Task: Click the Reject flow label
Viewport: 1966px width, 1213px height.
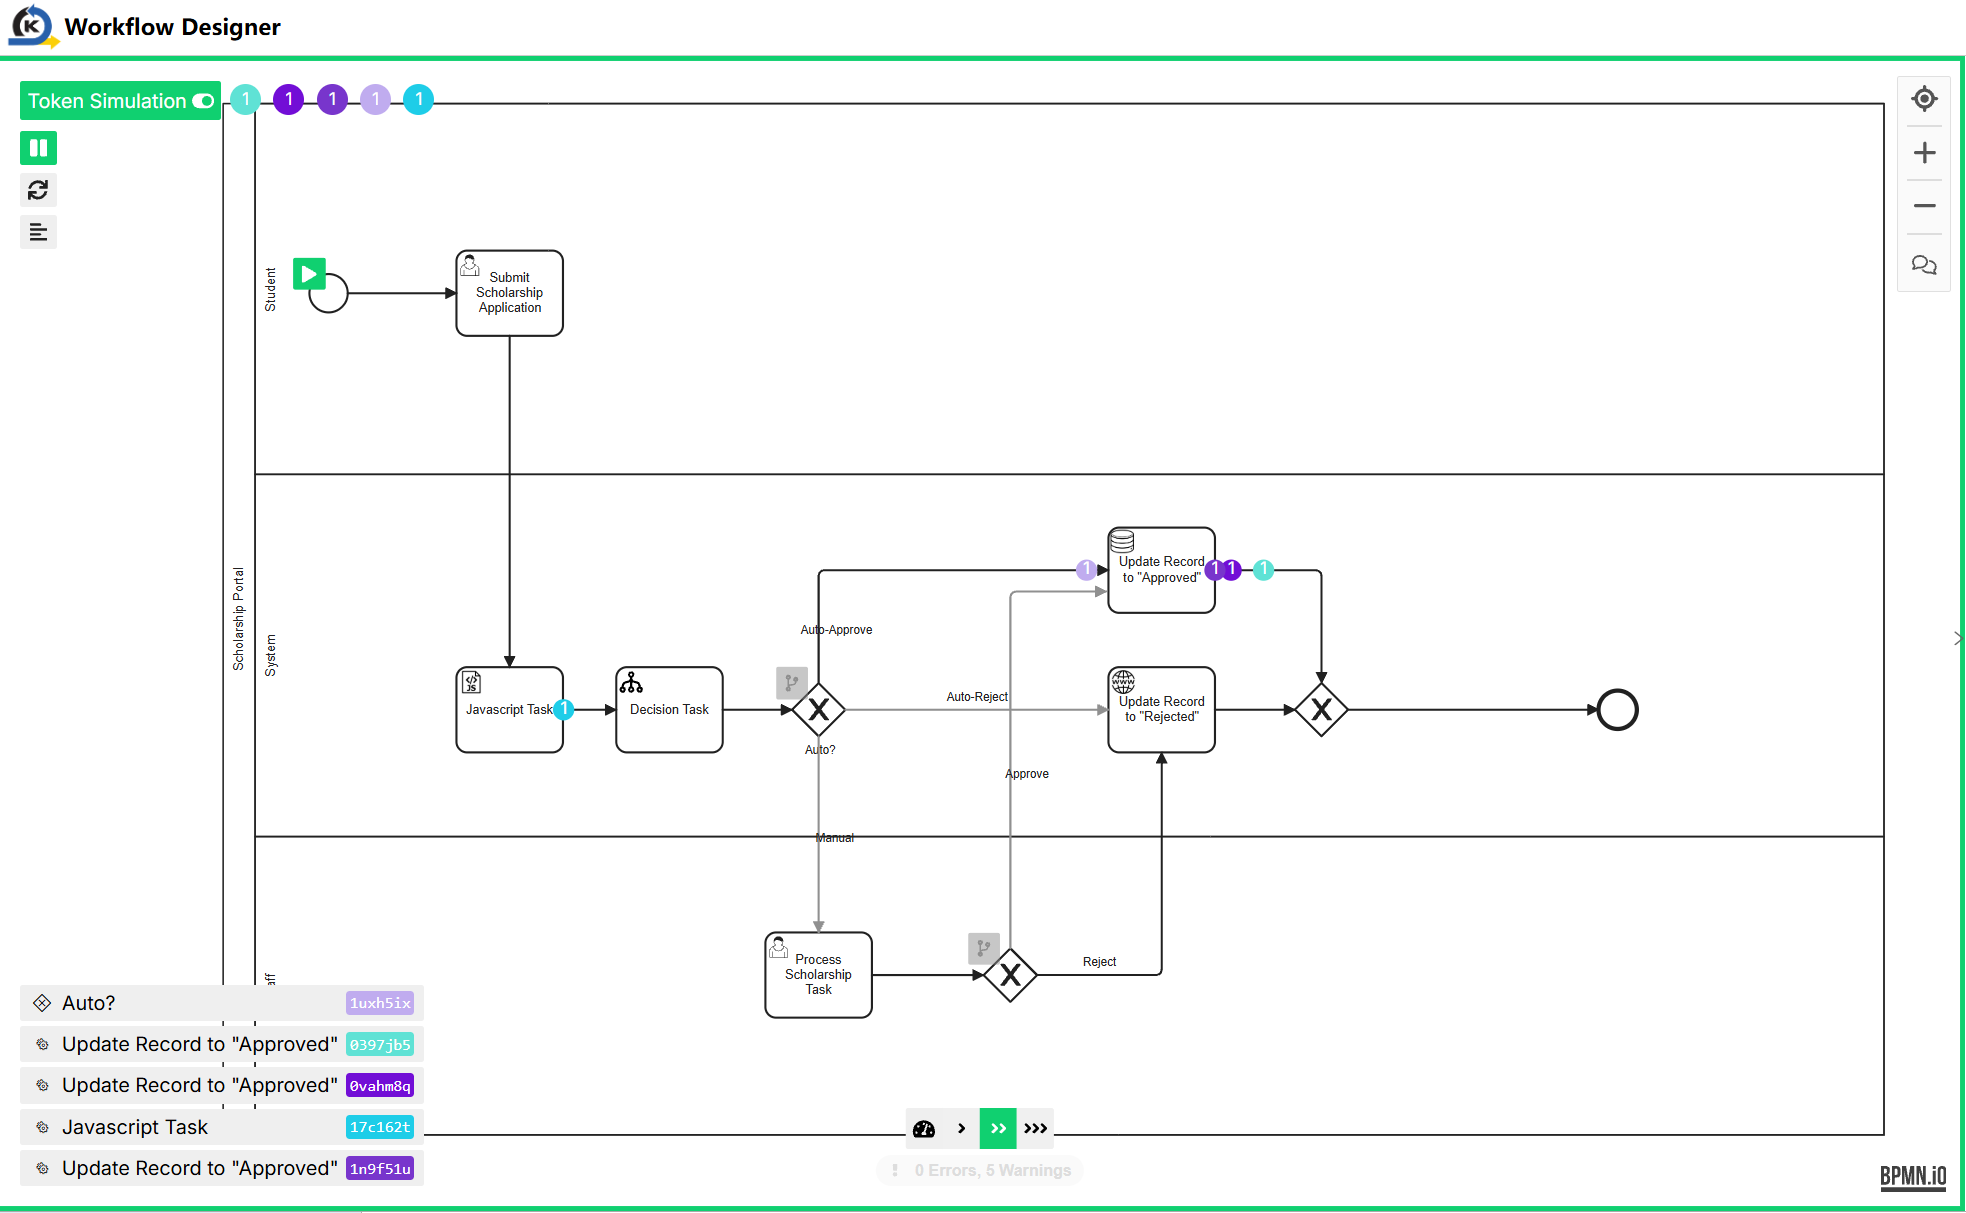Action: [x=1099, y=962]
